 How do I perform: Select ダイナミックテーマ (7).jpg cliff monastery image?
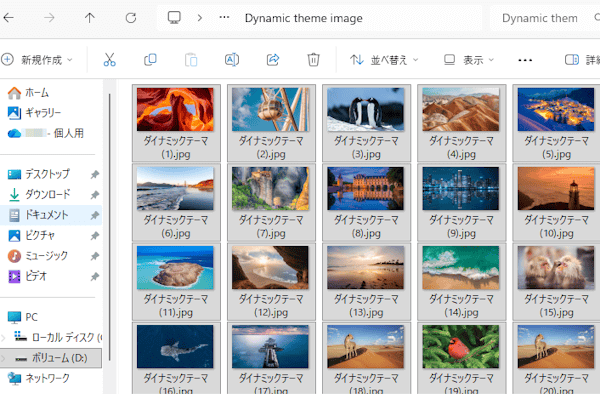pyautogui.click(x=271, y=202)
